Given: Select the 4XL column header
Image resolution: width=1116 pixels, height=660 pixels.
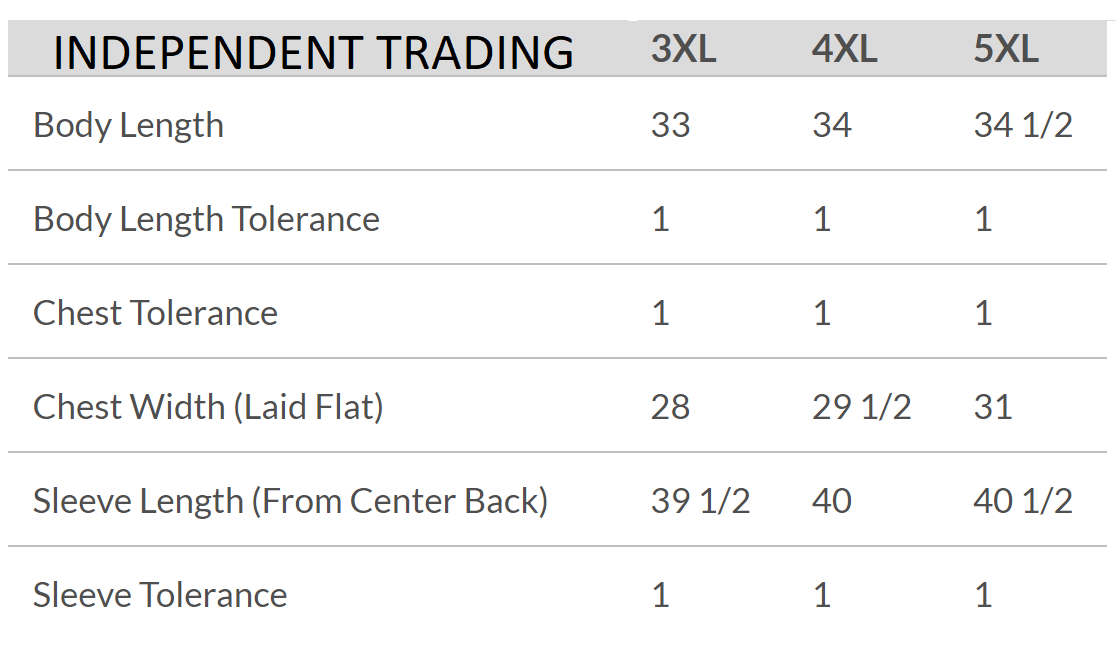Looking at the screenshot, I should 844,49.
